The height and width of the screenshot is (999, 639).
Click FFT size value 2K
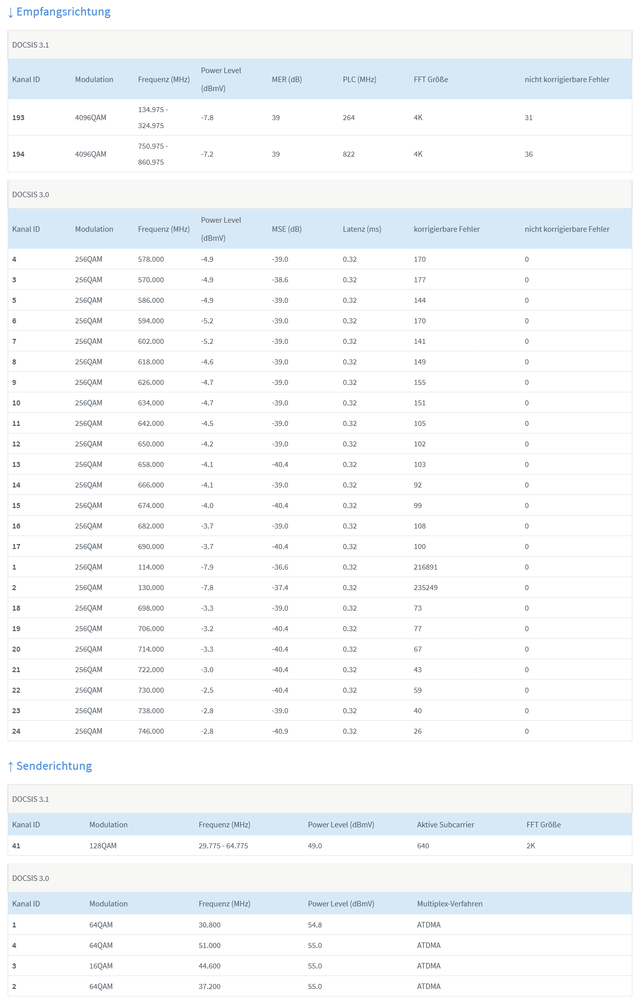coord(531,846)
